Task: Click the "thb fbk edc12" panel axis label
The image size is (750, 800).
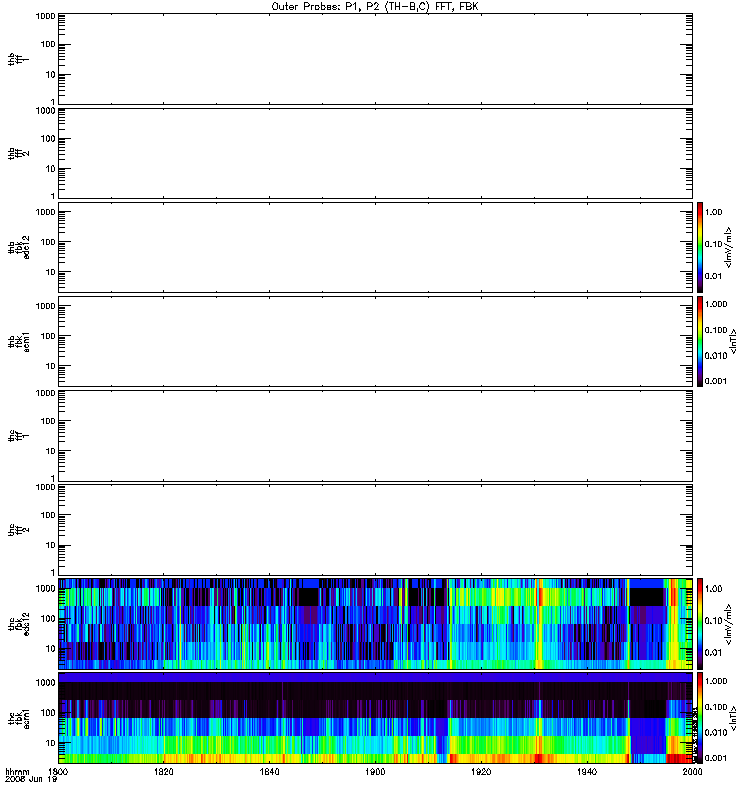Action: pyautogui.click(x=18, y=247)
